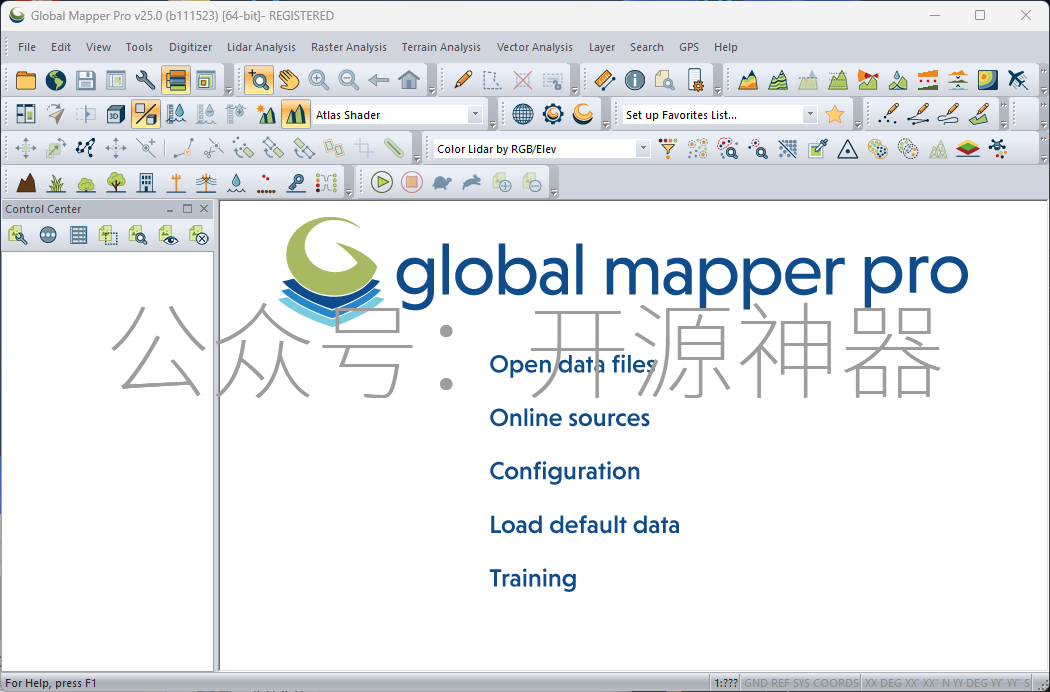Toggle the hill shading mountain button

(295, 115)
